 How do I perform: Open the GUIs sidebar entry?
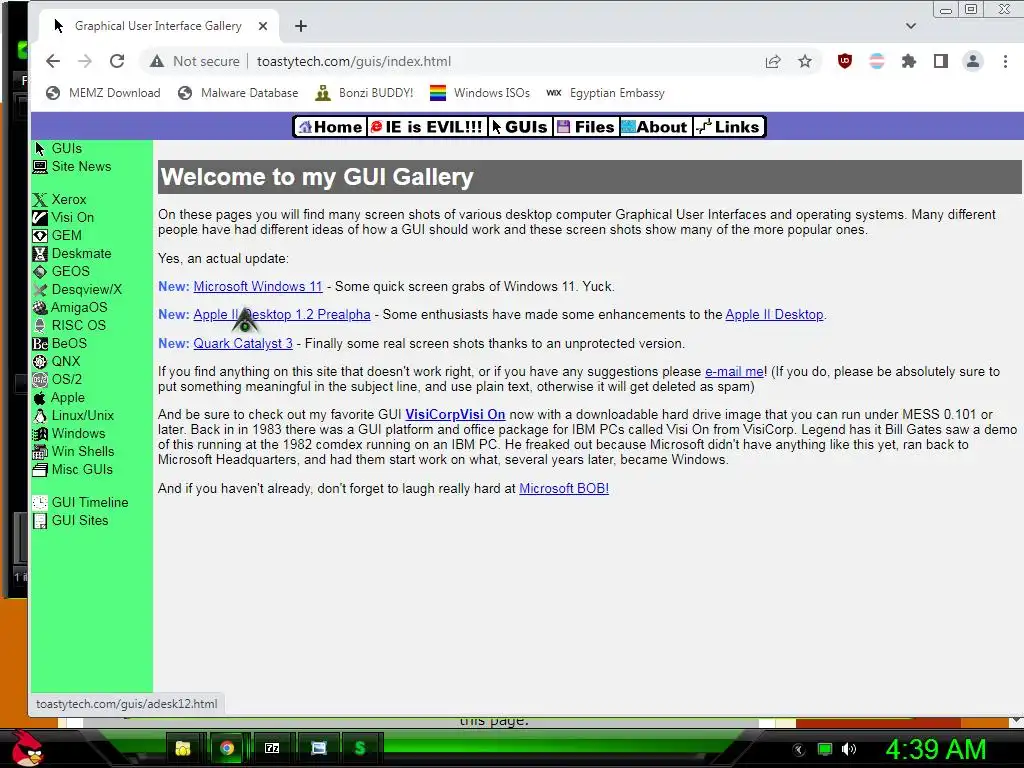tap(57, 148)
